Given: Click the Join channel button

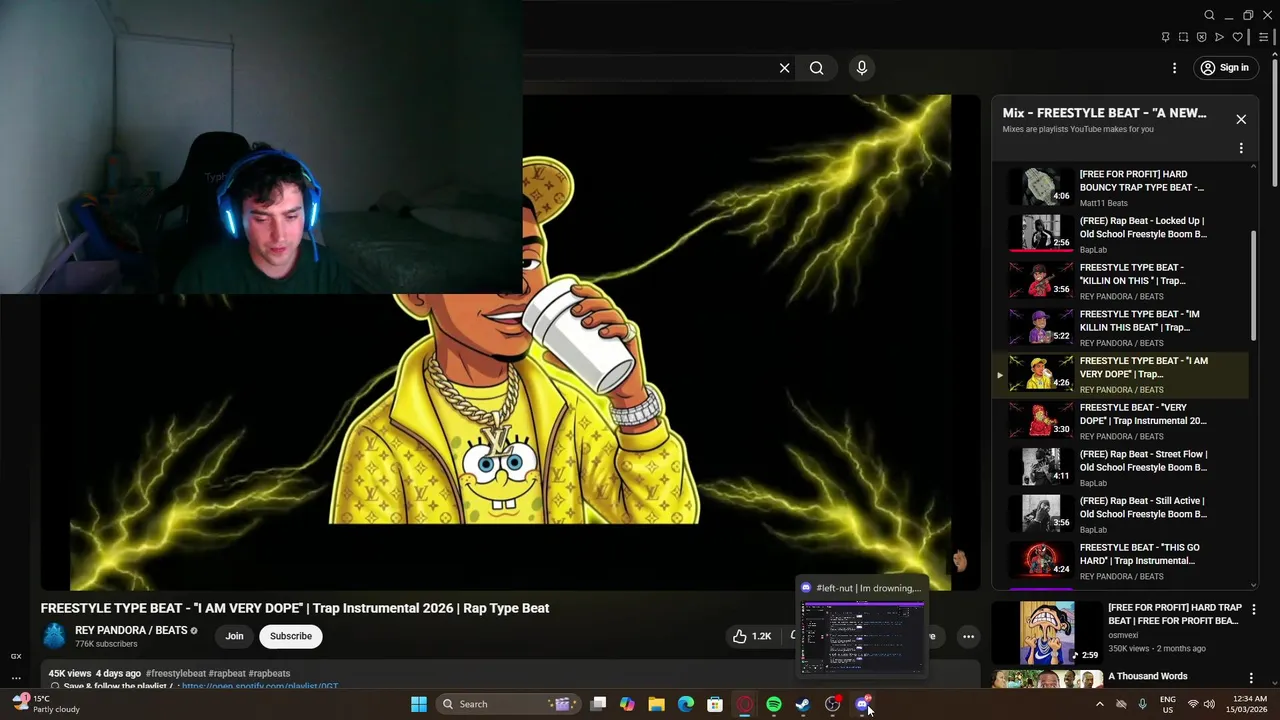Looking at the screenshot, I should click(234, 636).
